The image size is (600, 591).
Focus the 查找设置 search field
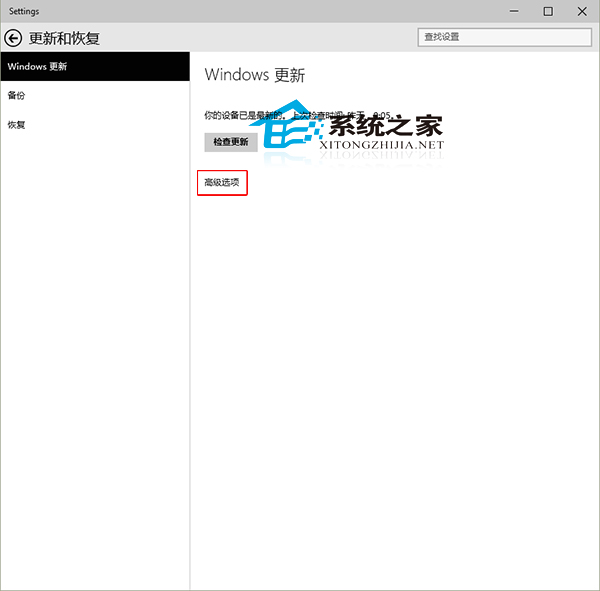click(x=505, y=37)
